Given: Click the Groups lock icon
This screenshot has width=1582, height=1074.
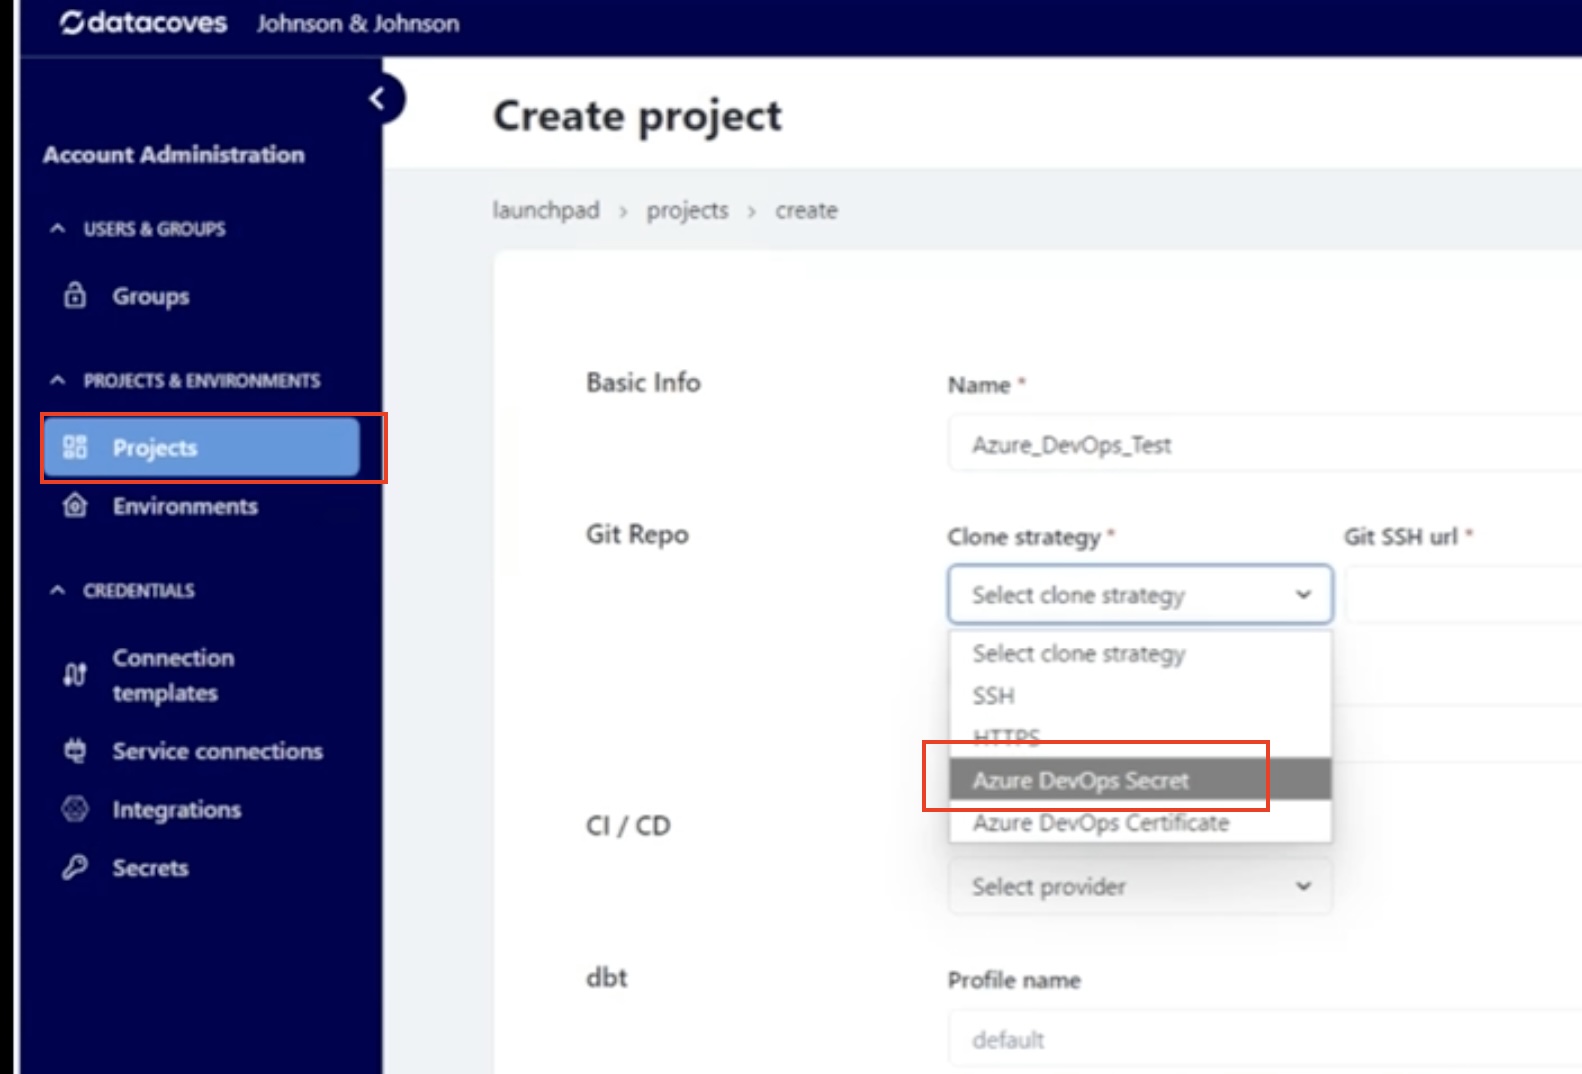Looking at the screenshot, I should pos(75,295).
